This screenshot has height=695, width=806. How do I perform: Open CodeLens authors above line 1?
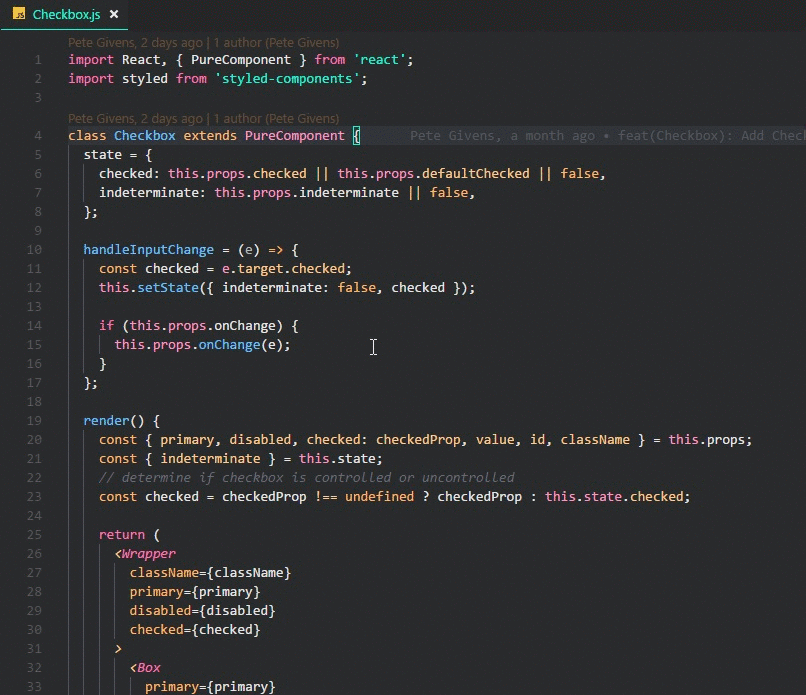tap(204, 43)
